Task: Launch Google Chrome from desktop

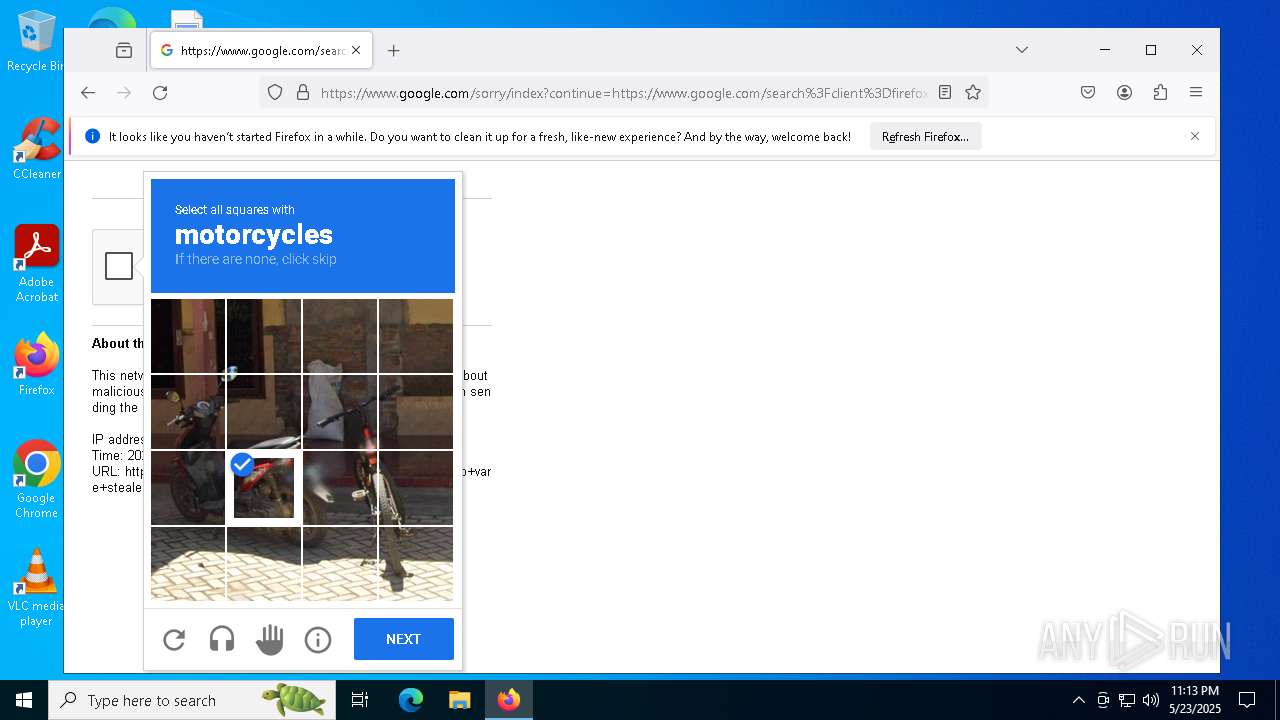Action: pyautogui.click(x=36, y=480)
